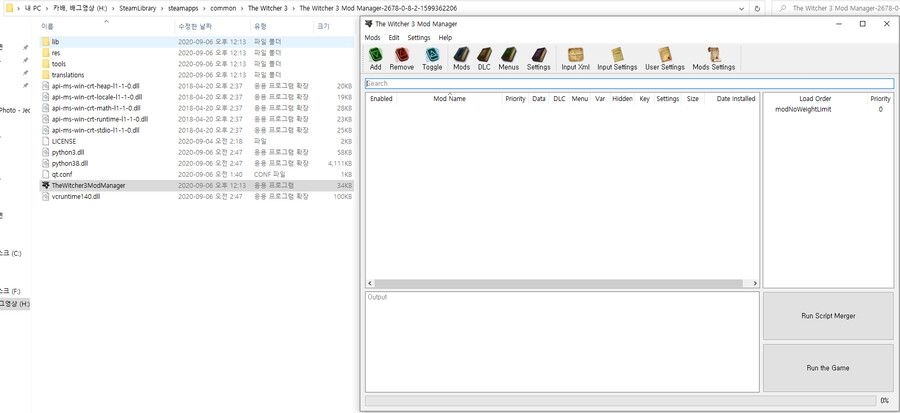Click the Output text area
900x413 pixels.
pos(562,342)
